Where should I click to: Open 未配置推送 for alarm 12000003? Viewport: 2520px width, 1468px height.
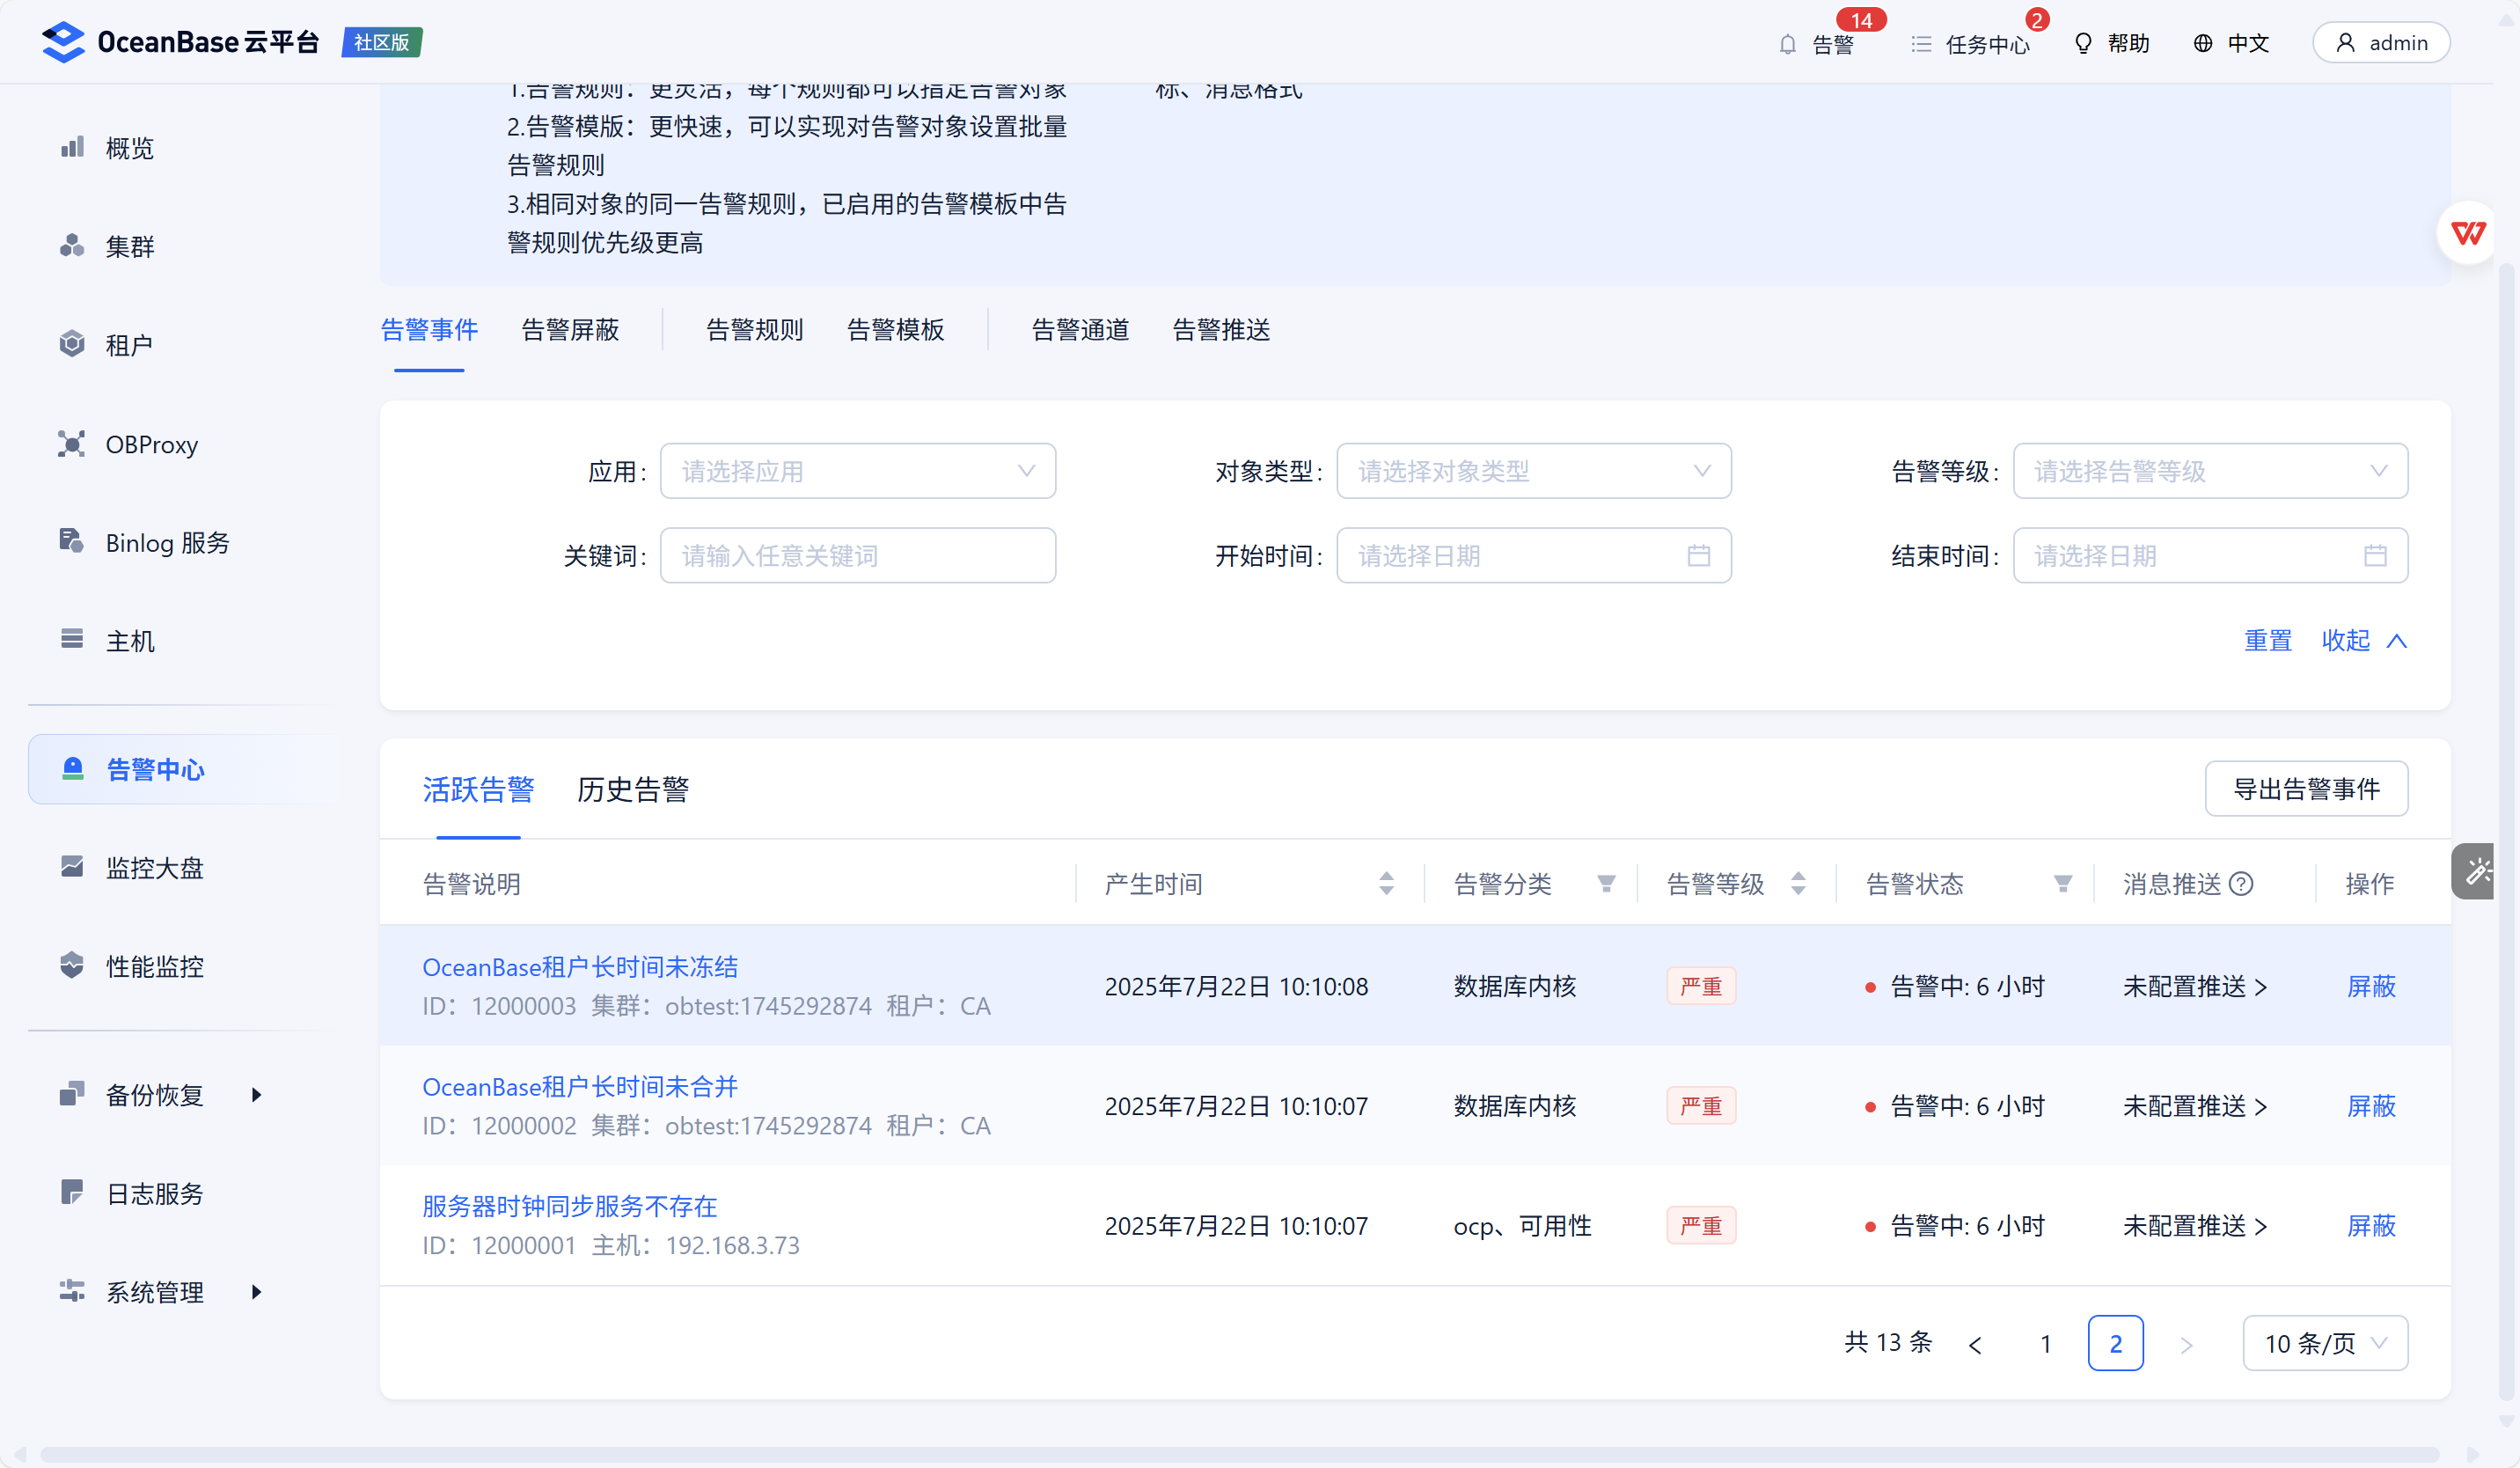click(2195, 986)
